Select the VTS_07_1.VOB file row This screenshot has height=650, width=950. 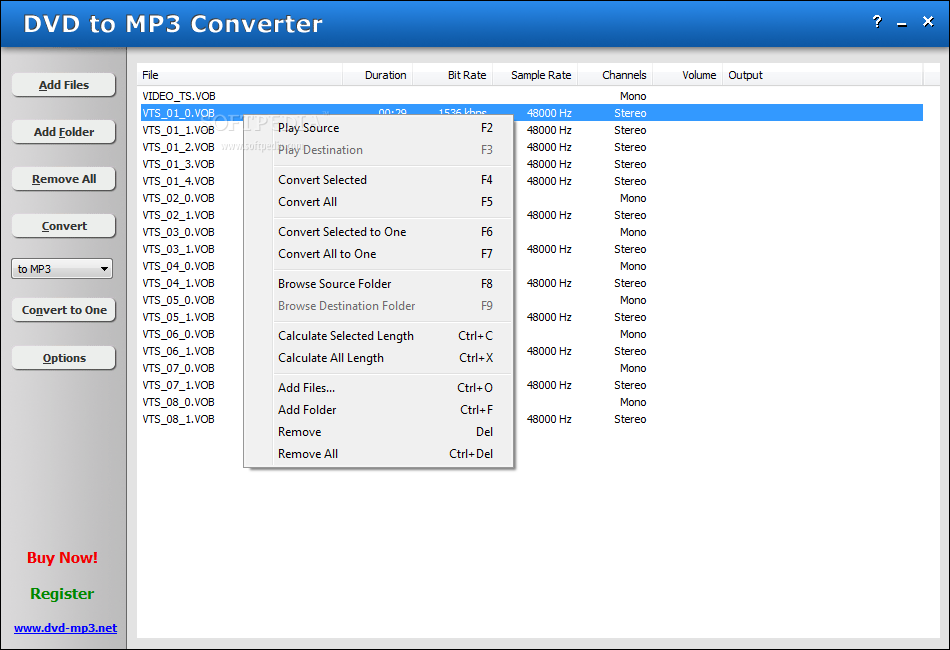[178, 384]
